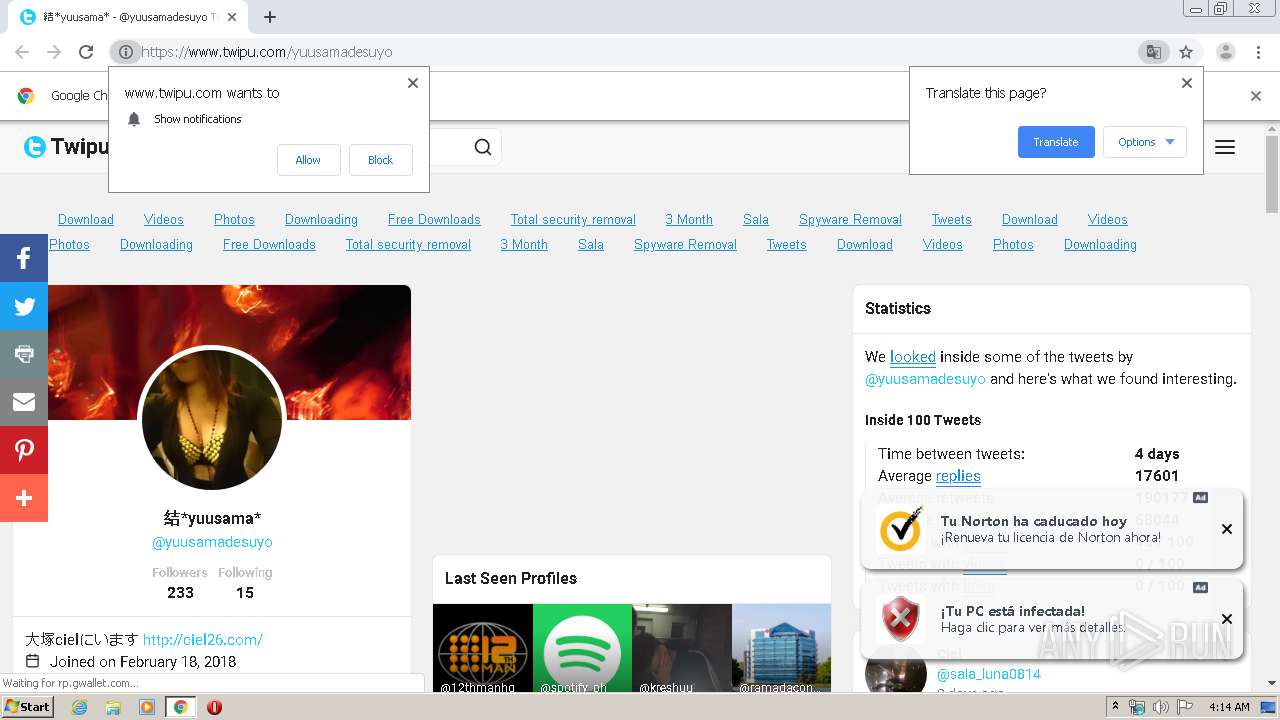1280x720 pixels.
Task: Open the Windows Start menu
Action: coord(28,707)
